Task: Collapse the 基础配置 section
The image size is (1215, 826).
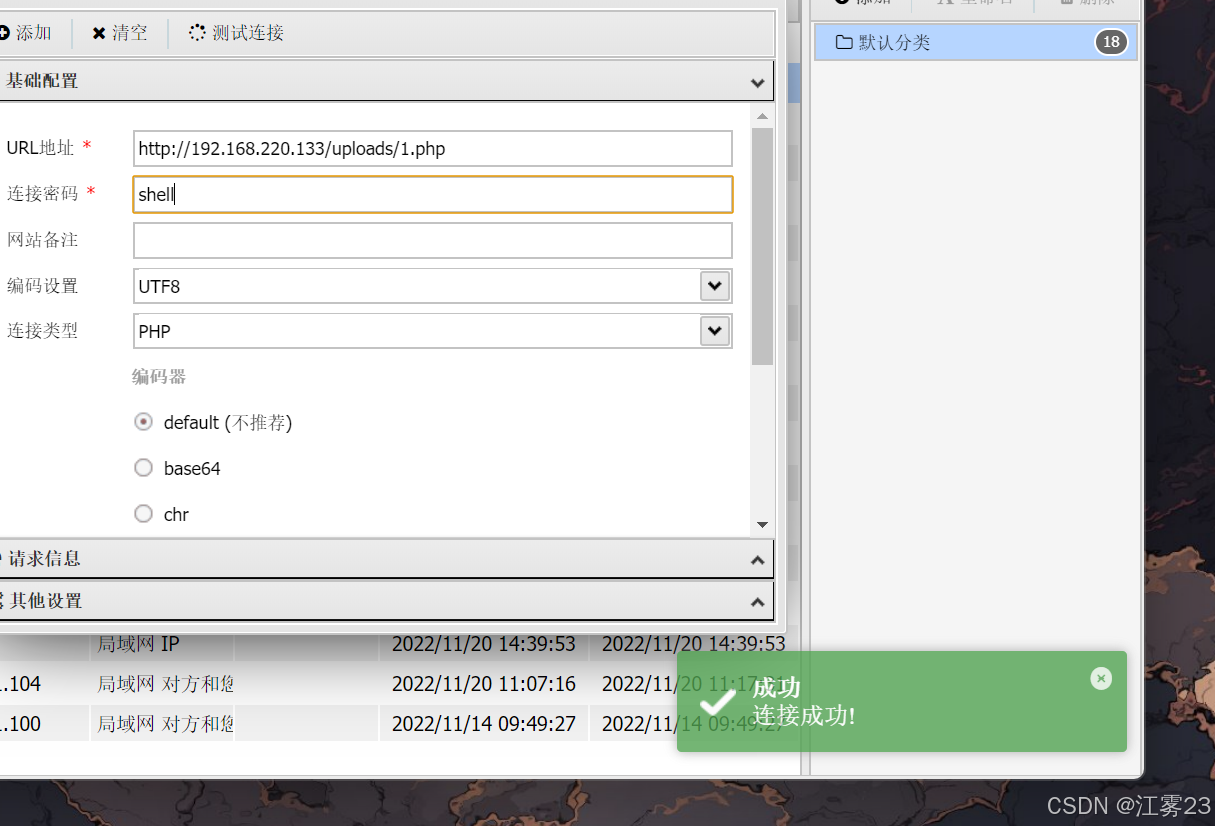Action: [757, 81]
